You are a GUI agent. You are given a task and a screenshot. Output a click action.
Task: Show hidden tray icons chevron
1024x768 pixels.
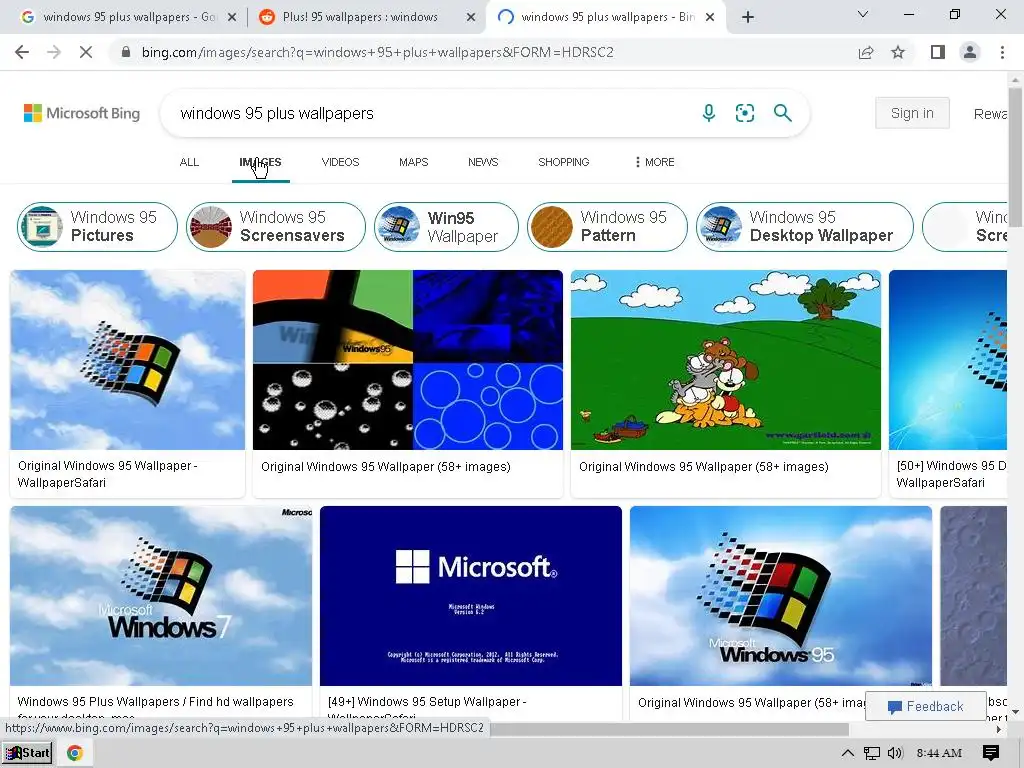pyautogui.click(x=847, y=753)
